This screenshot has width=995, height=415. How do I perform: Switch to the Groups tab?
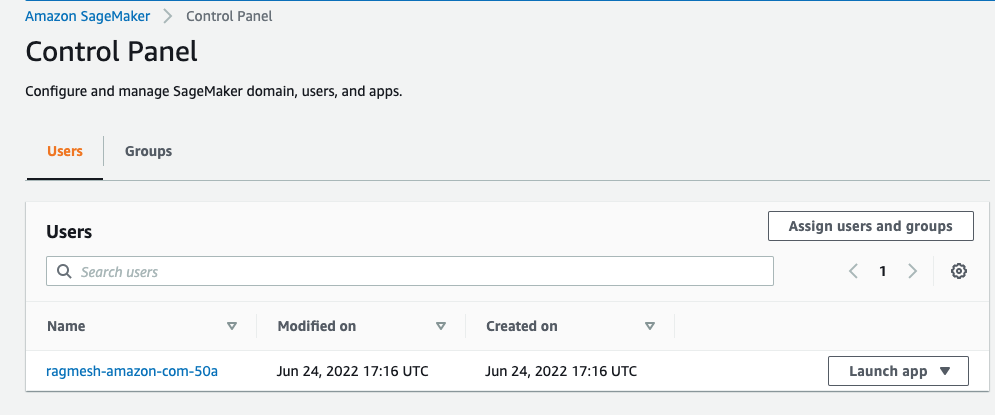[x=148, y=151]
